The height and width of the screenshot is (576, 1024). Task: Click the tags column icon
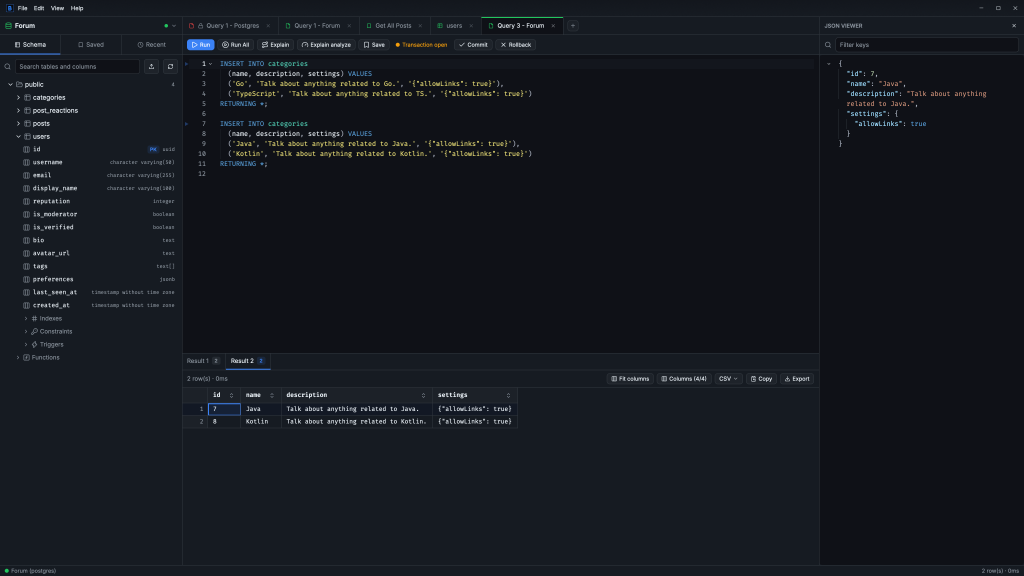26,266
